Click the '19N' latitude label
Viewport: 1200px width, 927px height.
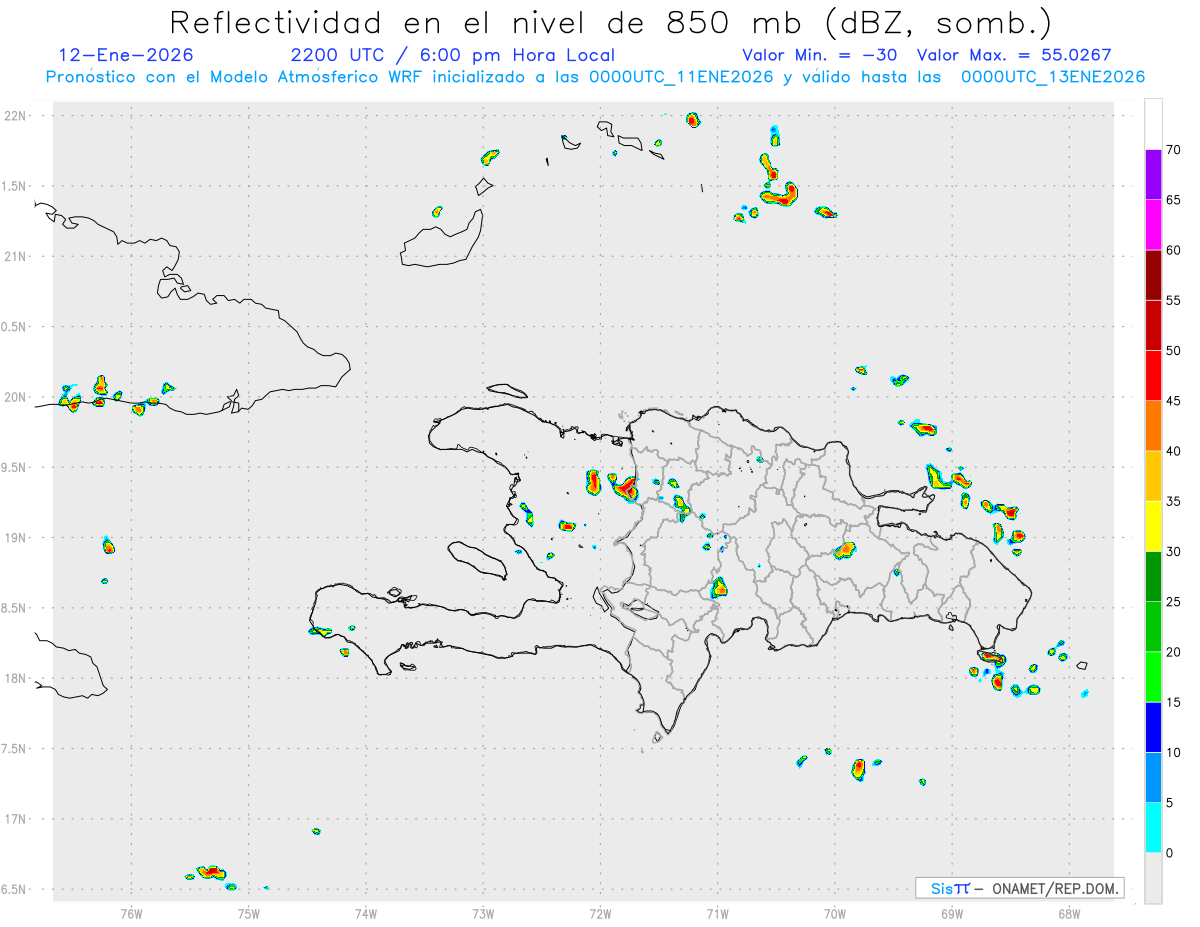click(17, 538)
